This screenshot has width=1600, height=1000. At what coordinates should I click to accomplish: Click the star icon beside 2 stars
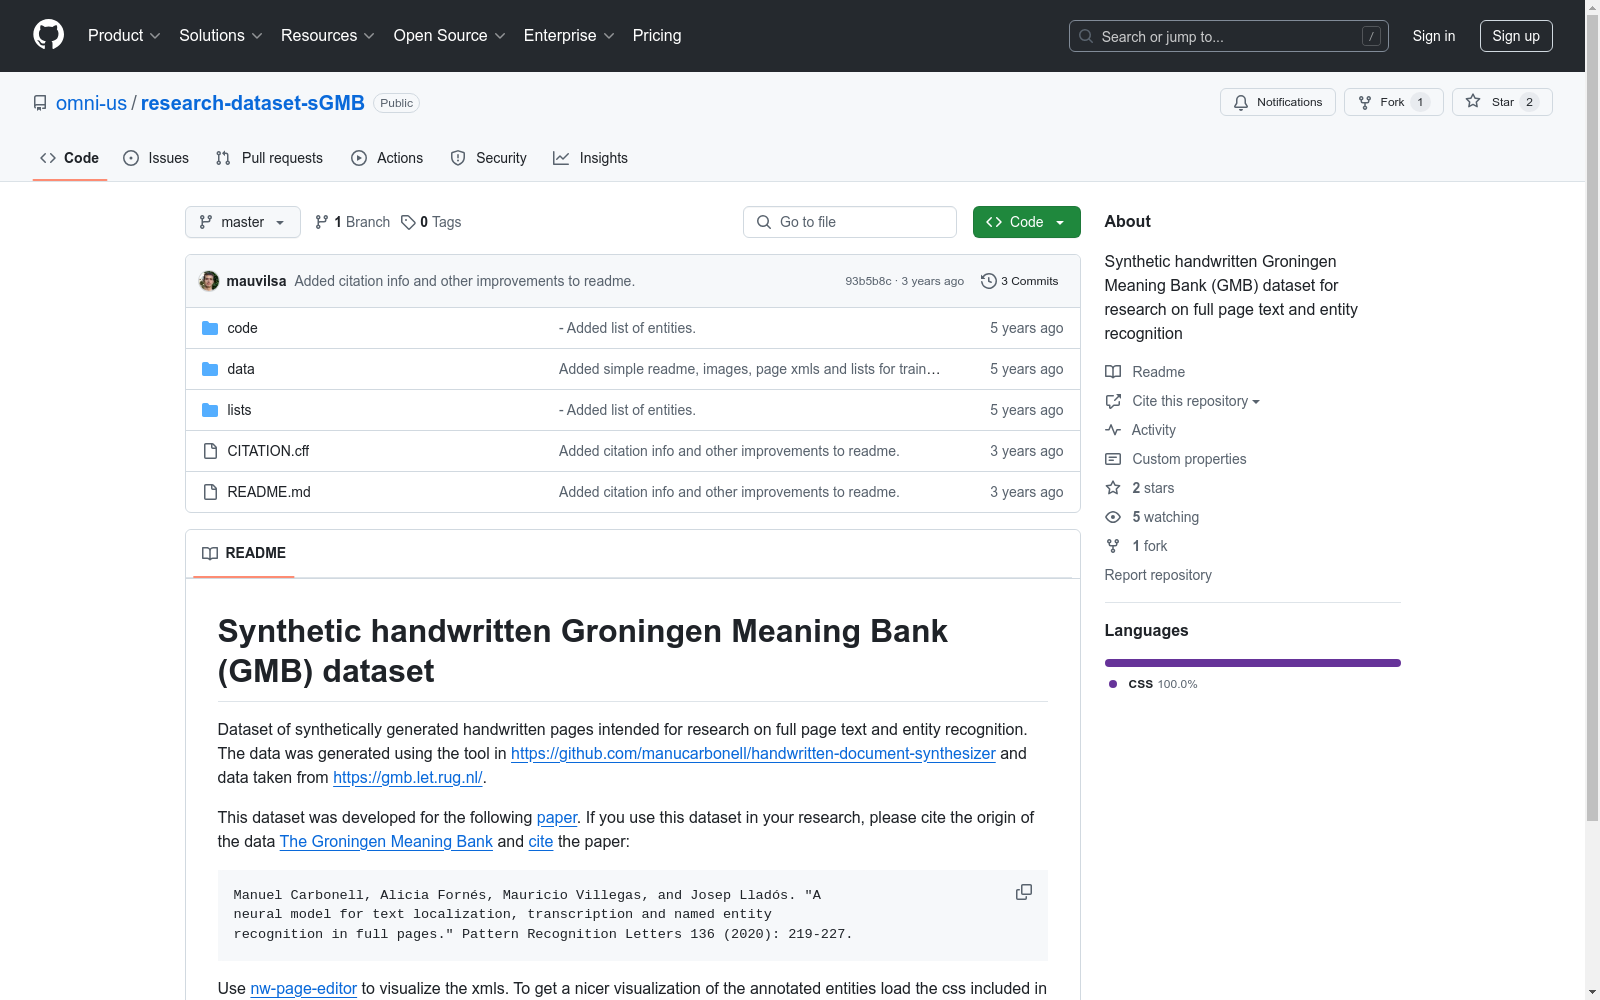[x=1113, y=488]
